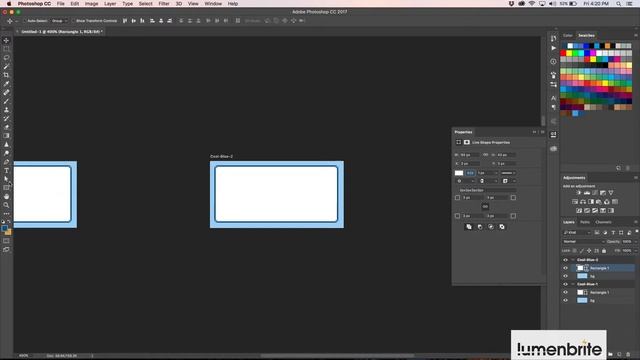Click the Wi-Fi status icon in menu bar
The height and width of the screenshot is (360, 640).
[532, 4]
